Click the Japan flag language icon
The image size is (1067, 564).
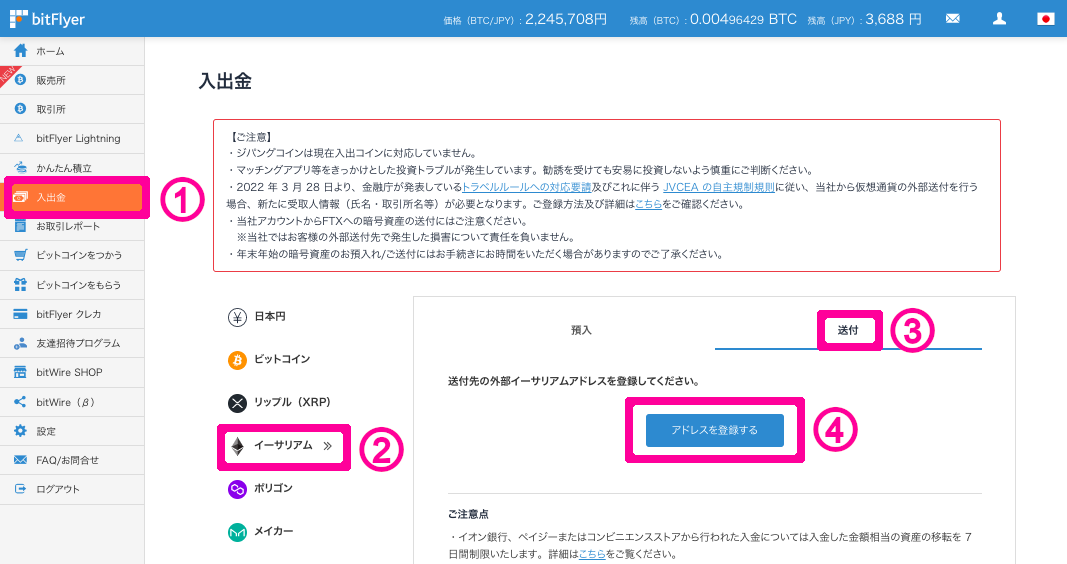pos(1045,18)
